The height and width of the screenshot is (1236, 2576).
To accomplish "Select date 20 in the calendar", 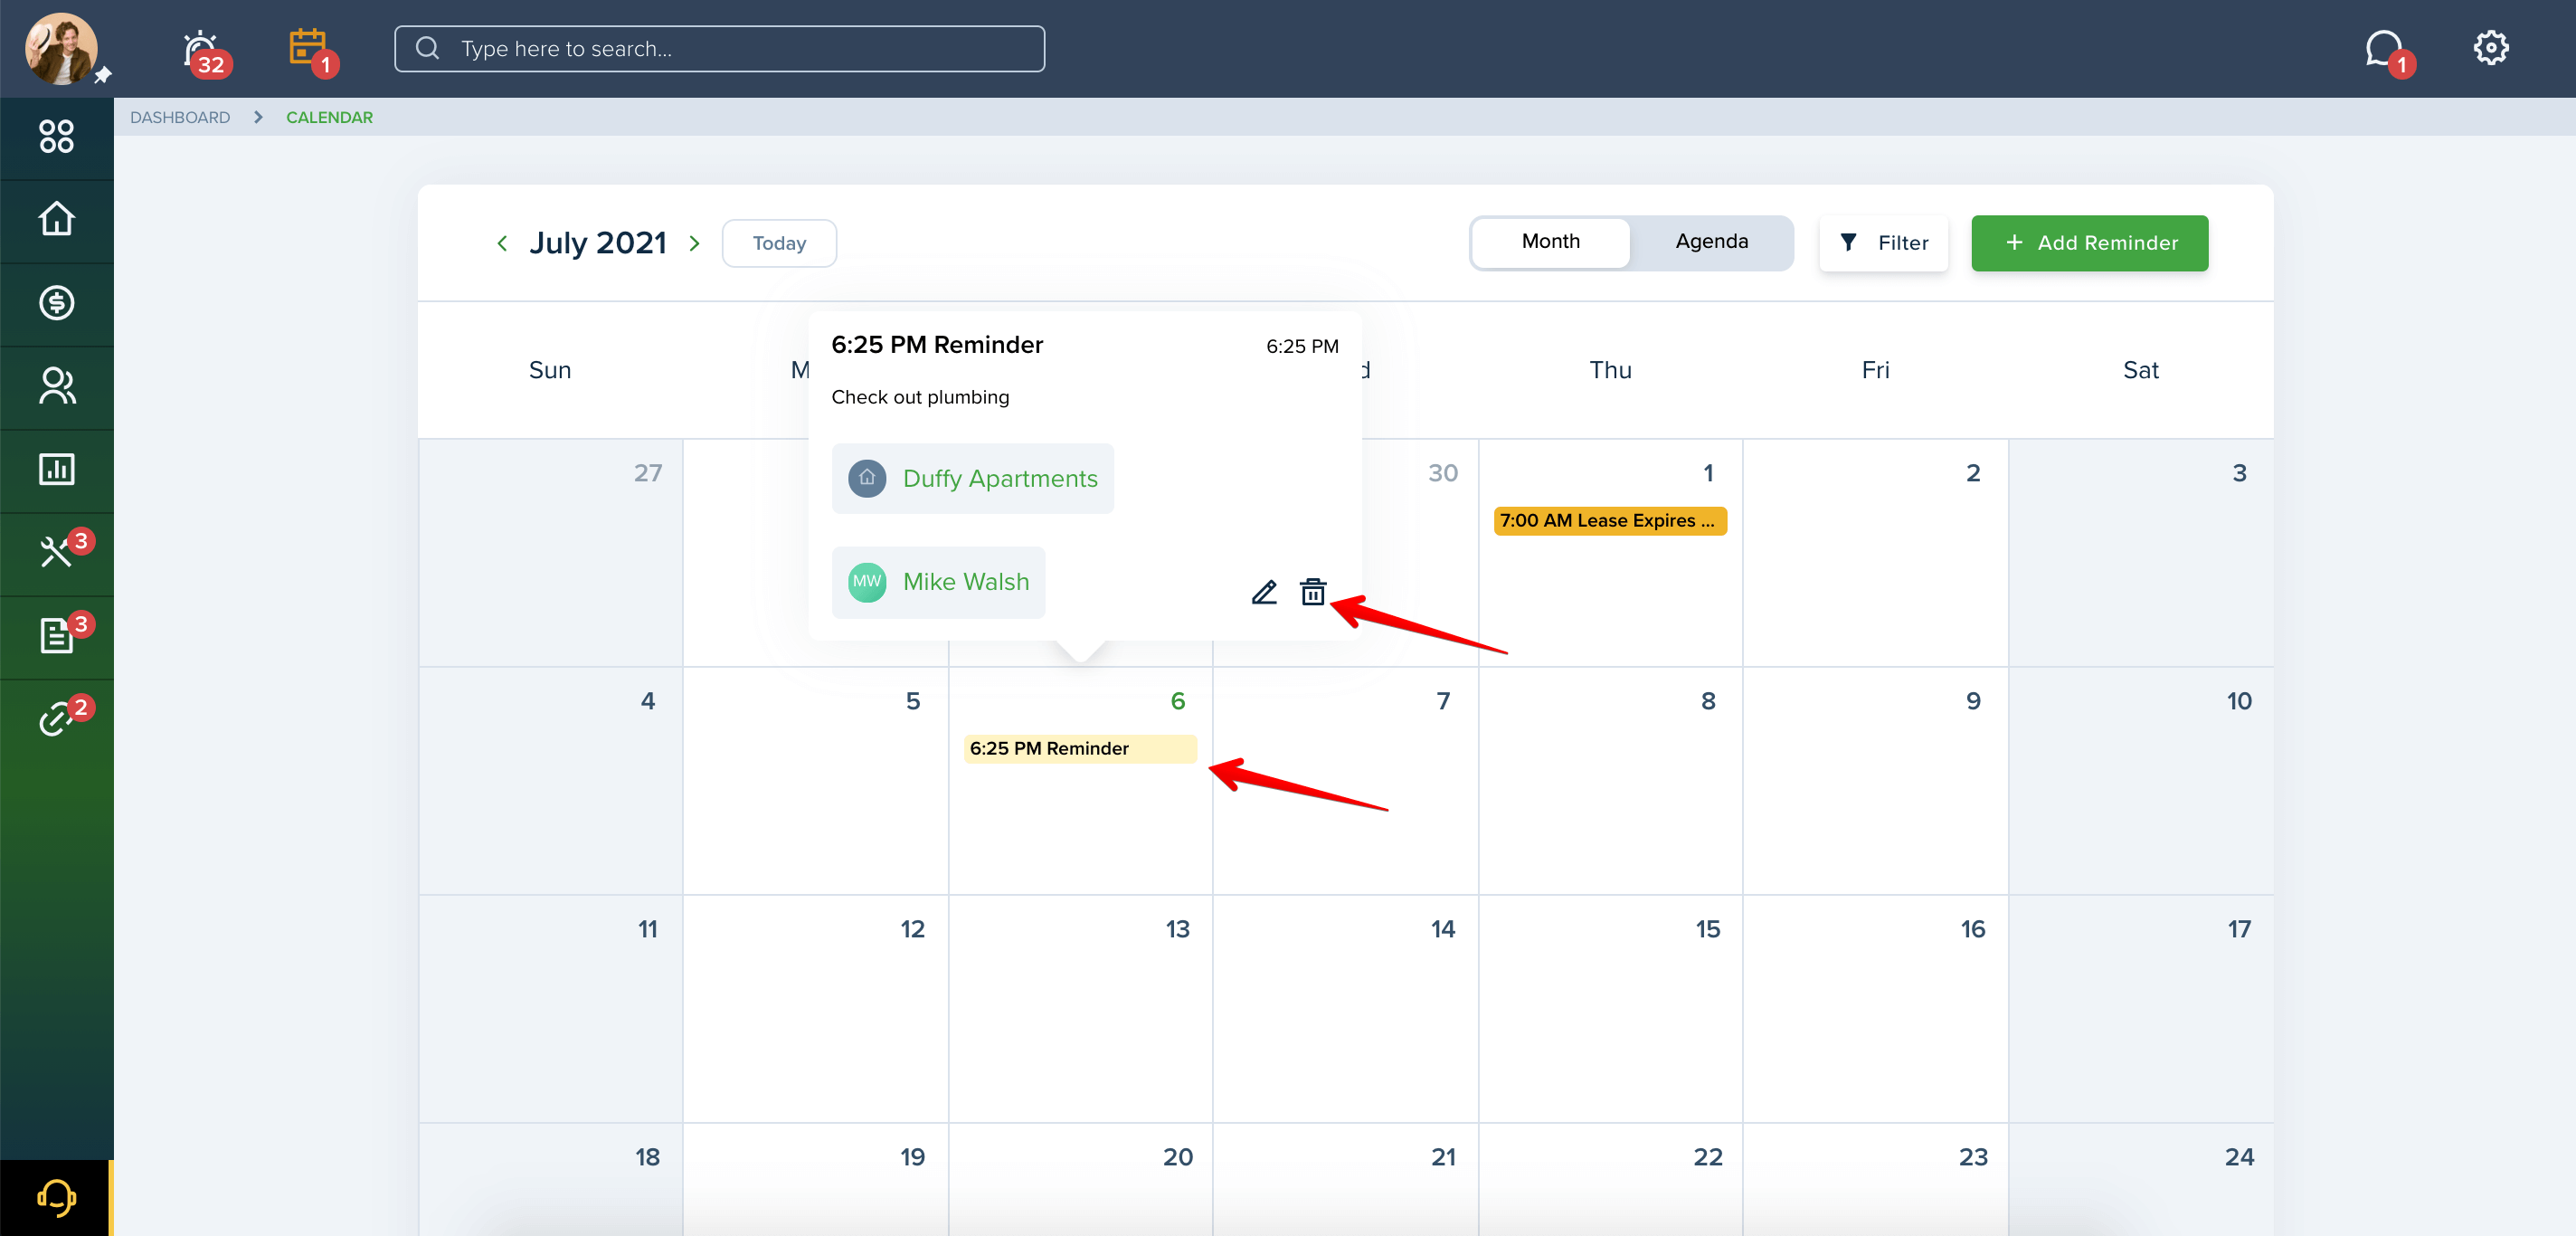I will point(1178,1156).
